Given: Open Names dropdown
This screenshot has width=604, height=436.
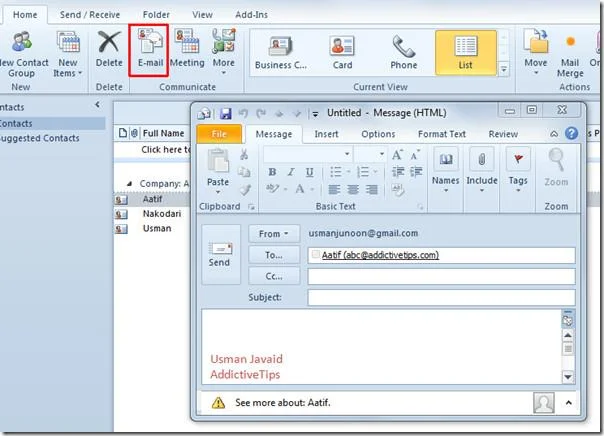Looking at the screenshot, I should click(445, 170).
